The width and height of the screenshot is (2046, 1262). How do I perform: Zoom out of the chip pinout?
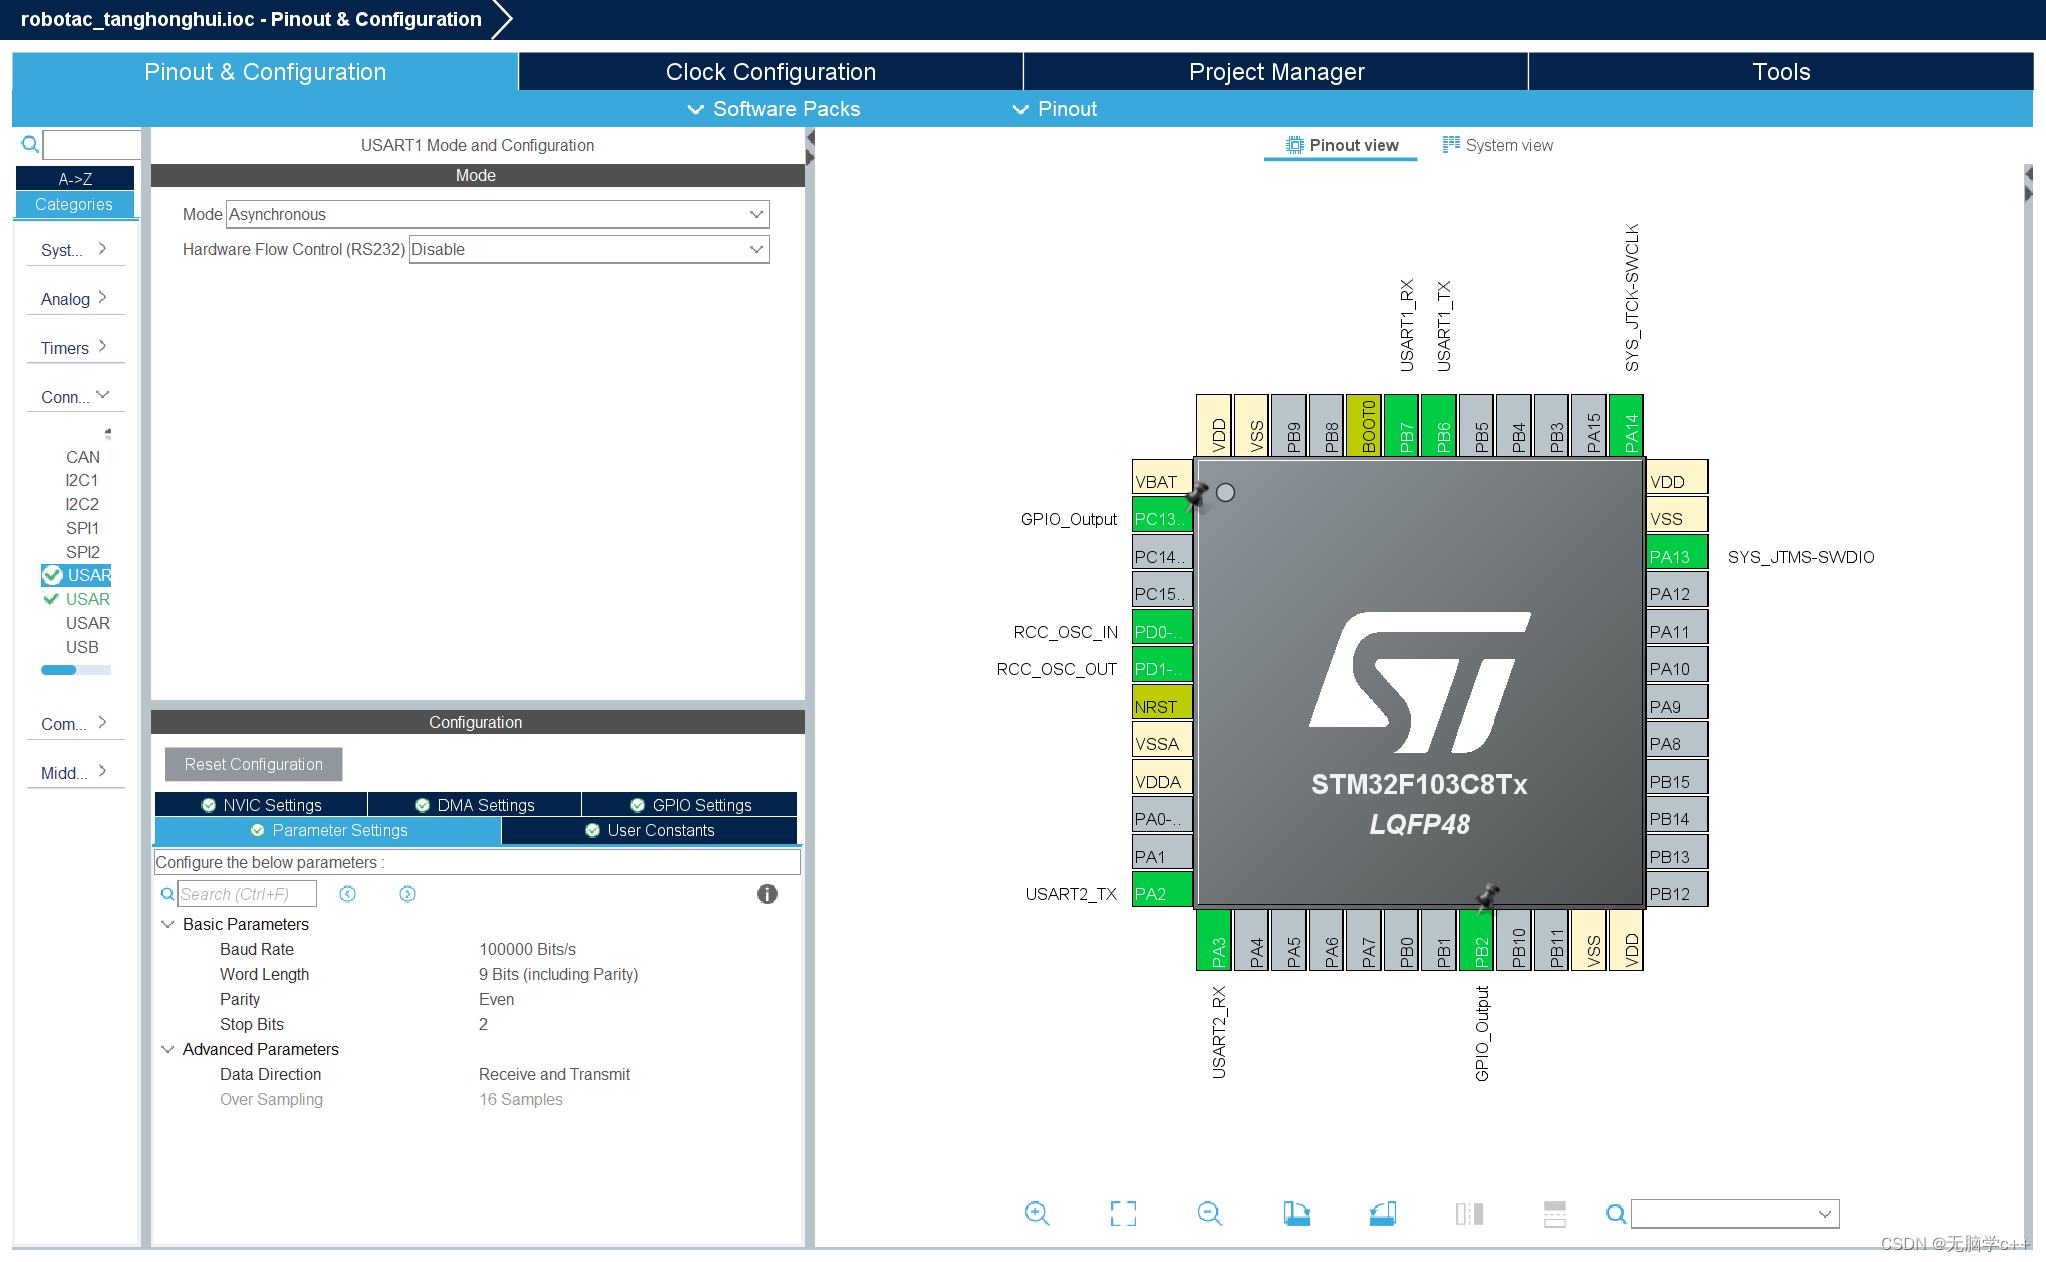[x=1209, y=1213]
